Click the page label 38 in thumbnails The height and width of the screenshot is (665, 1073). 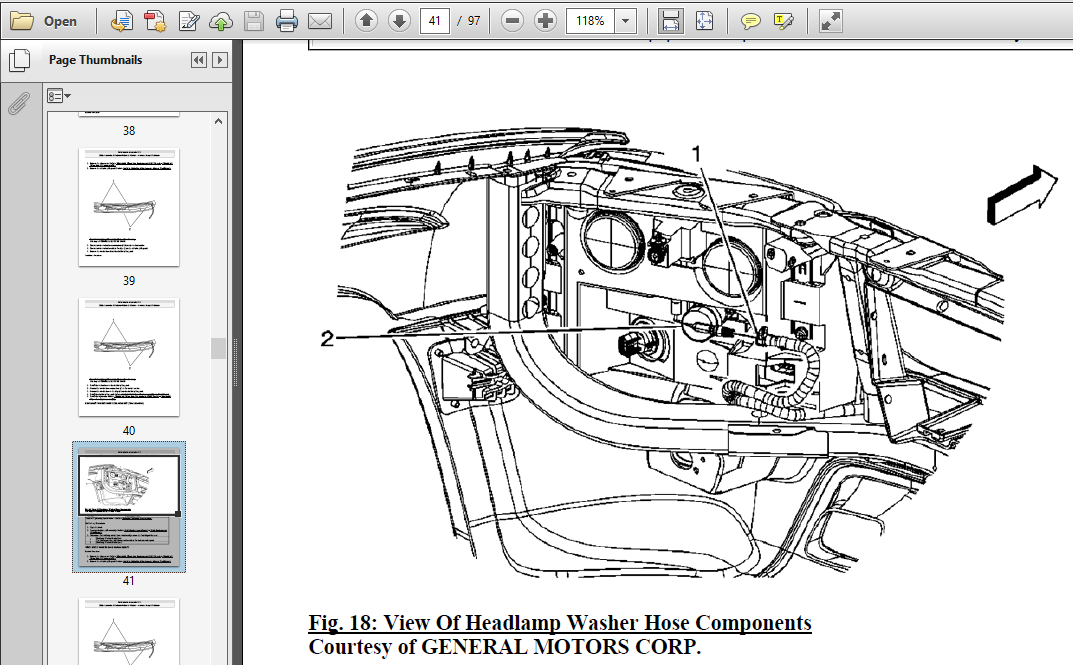(129, 131)
